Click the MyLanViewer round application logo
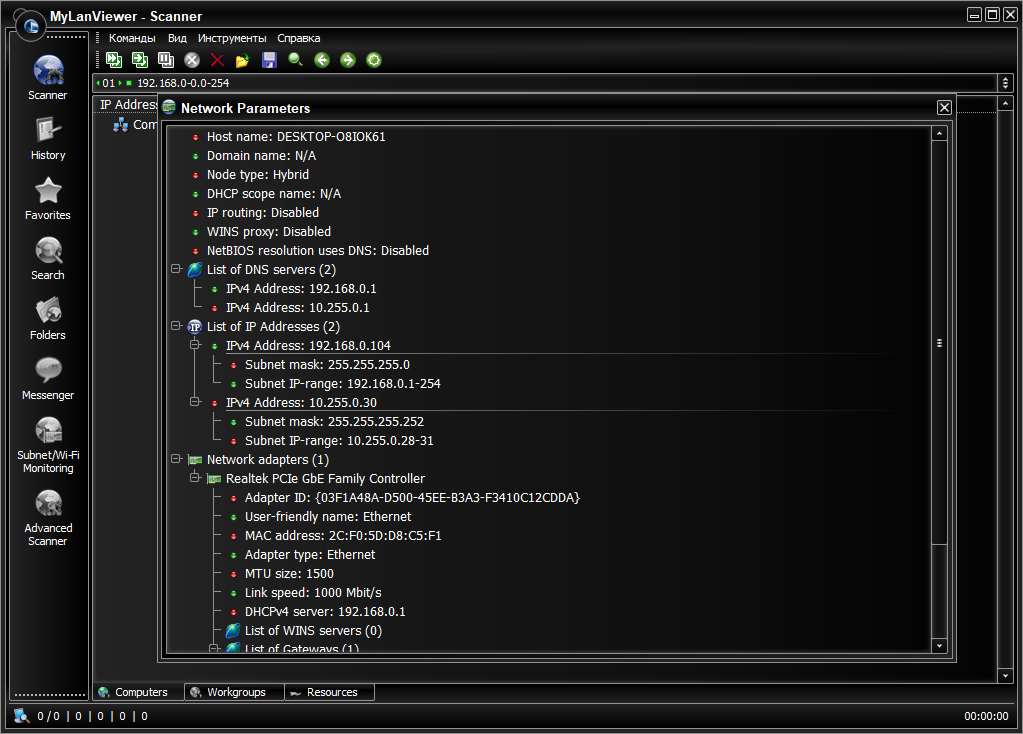 [x=31, y=26]
